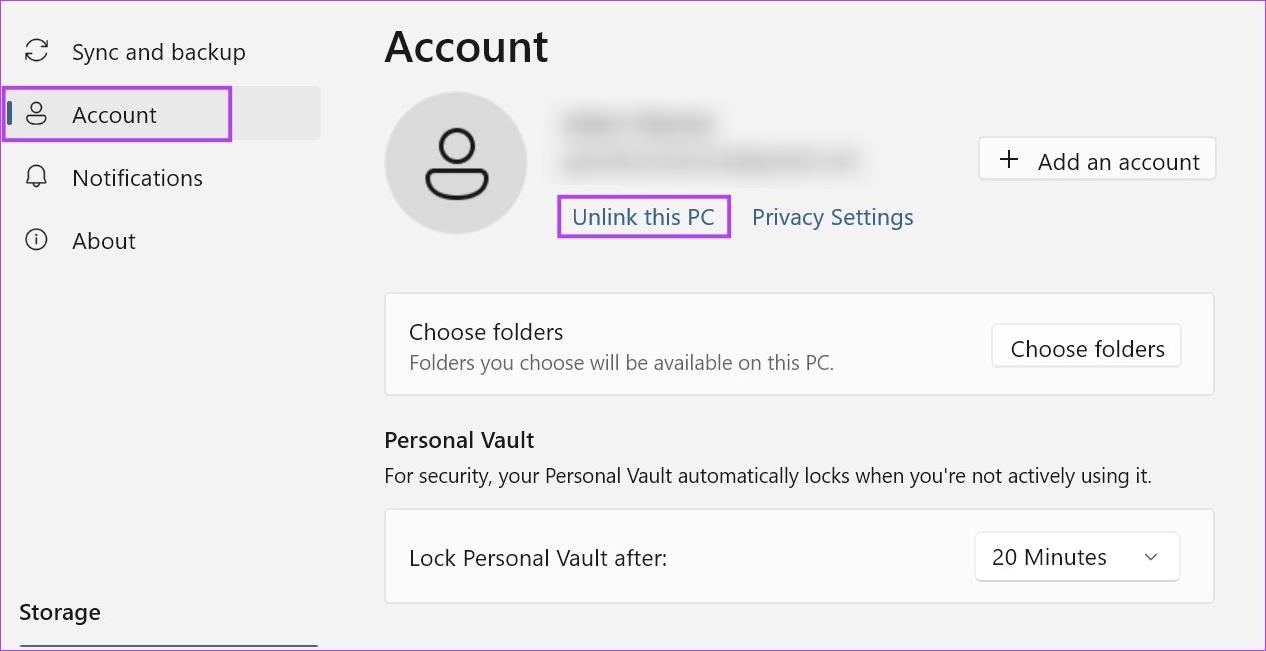
Task: Click the About info icon
Action: tap(37, 240)
